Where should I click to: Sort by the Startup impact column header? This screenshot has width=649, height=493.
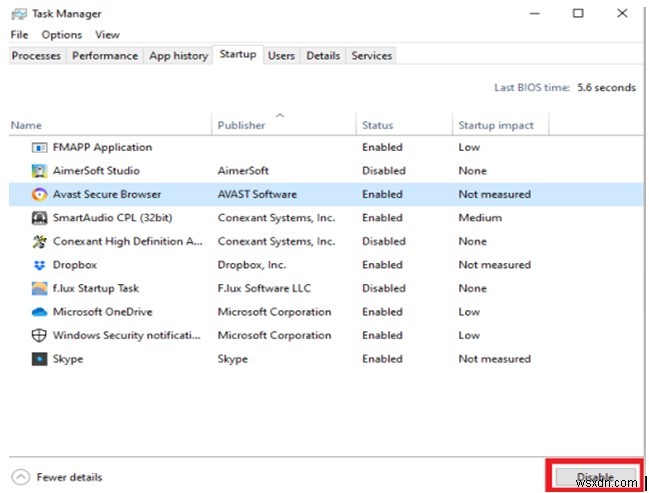pos(501,125)
